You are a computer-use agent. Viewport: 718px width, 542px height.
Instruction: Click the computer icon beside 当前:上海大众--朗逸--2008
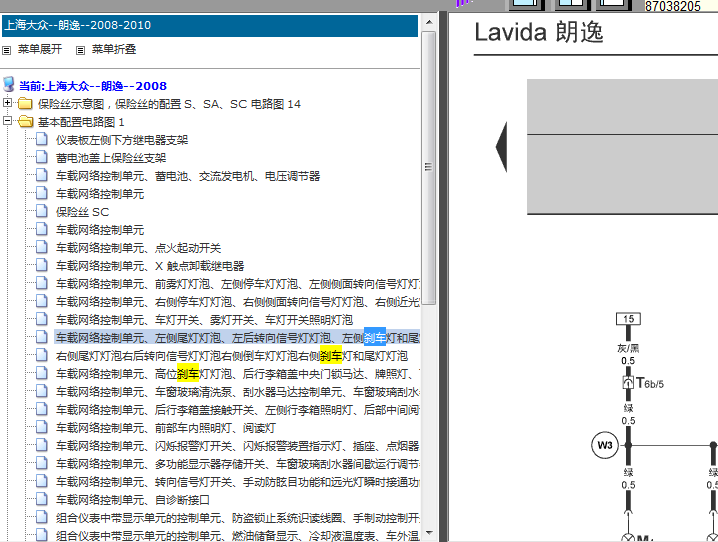click(9, 85)
